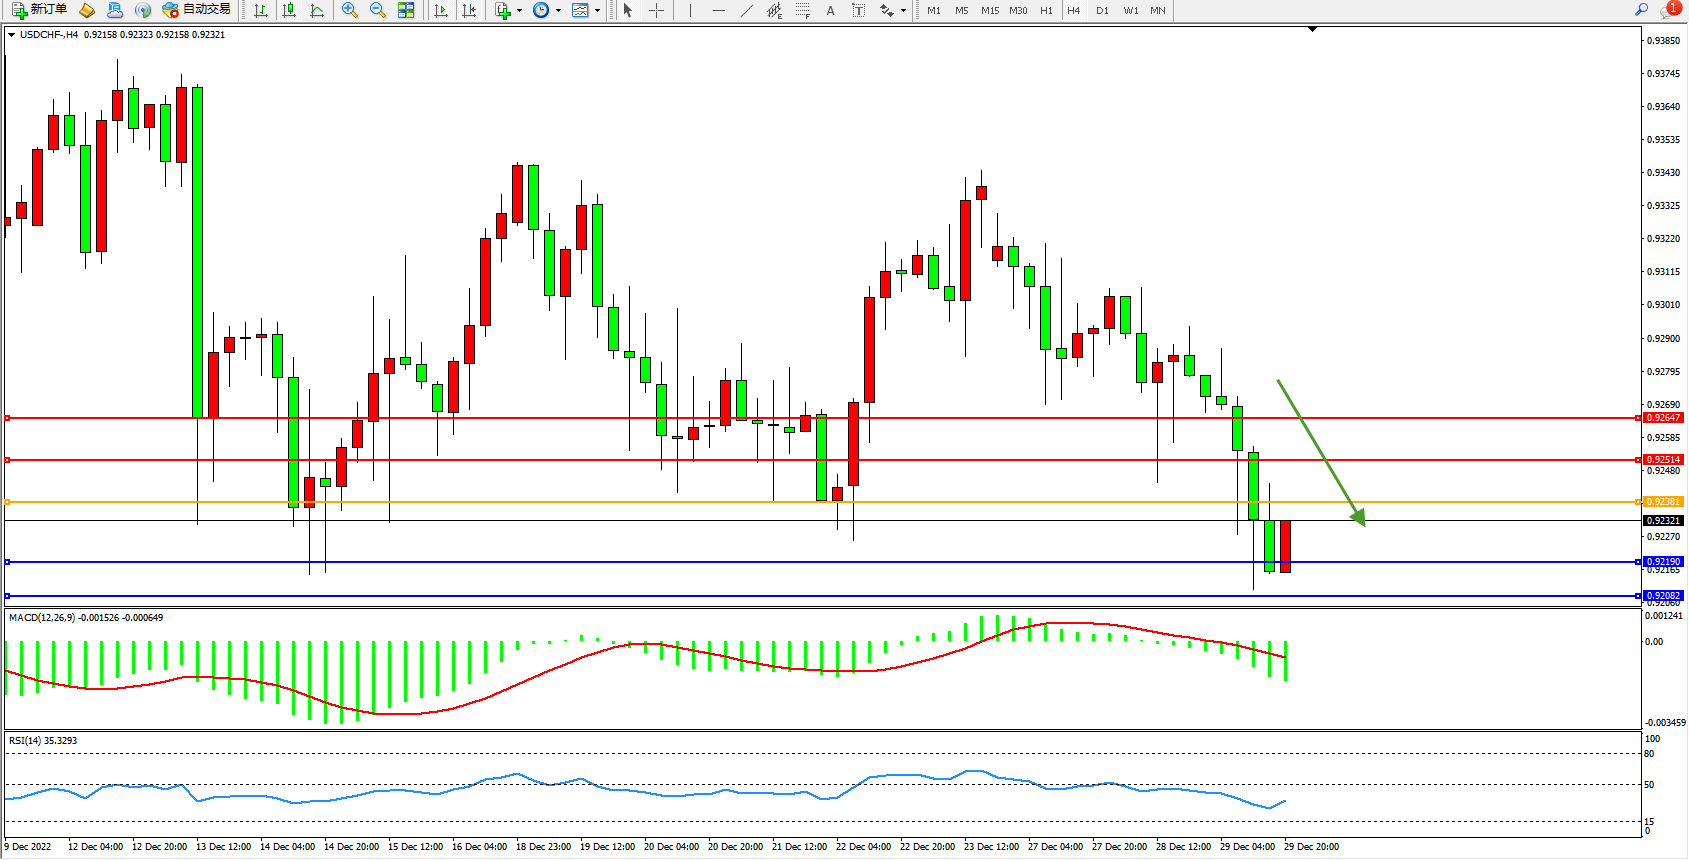Click the orange 0.92381 price line label
The width and height of the screenshot is (1689, 860).
tap(1663, 502)
